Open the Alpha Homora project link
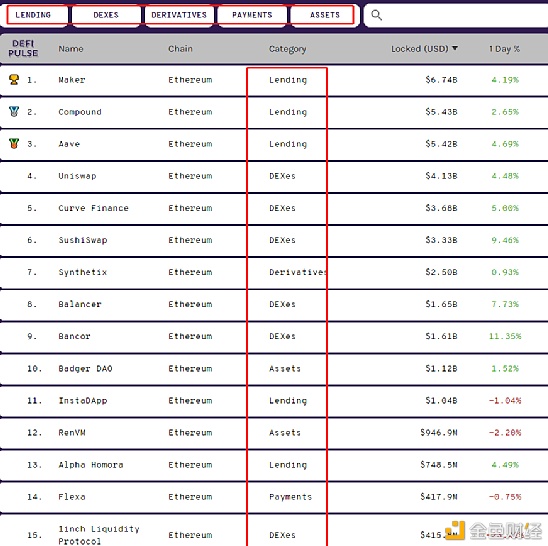The image size is (548, 546). point(91,465)
